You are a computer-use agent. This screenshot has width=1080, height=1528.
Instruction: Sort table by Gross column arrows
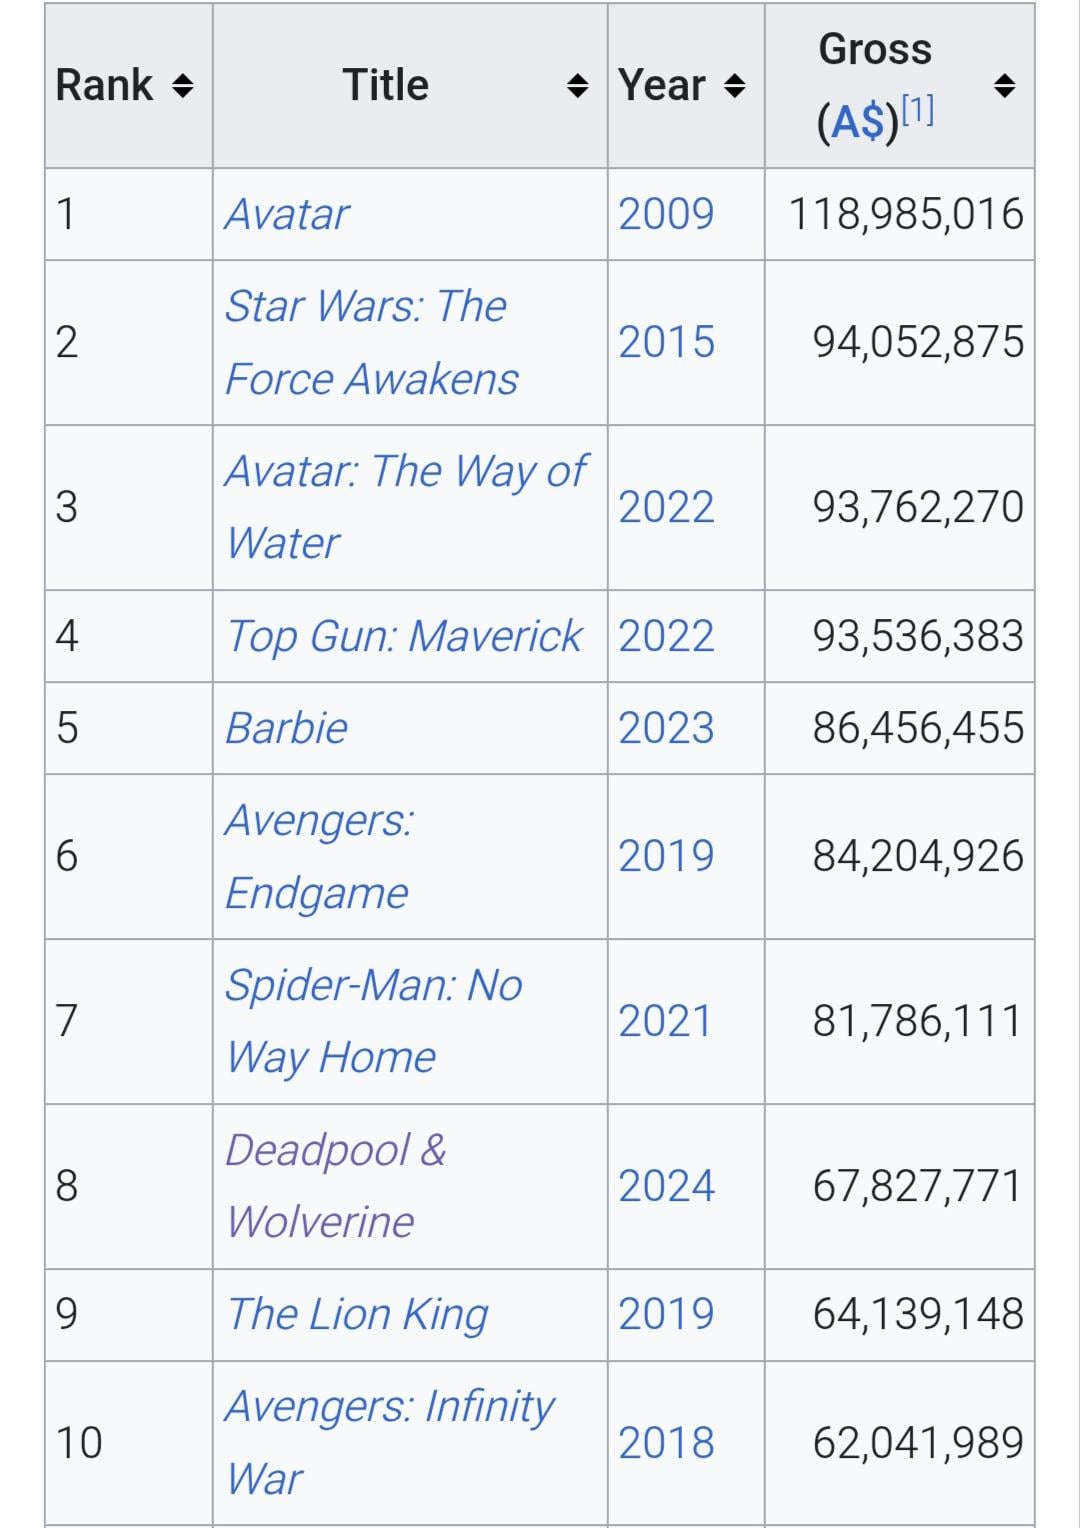click(x=1005, y=87)
